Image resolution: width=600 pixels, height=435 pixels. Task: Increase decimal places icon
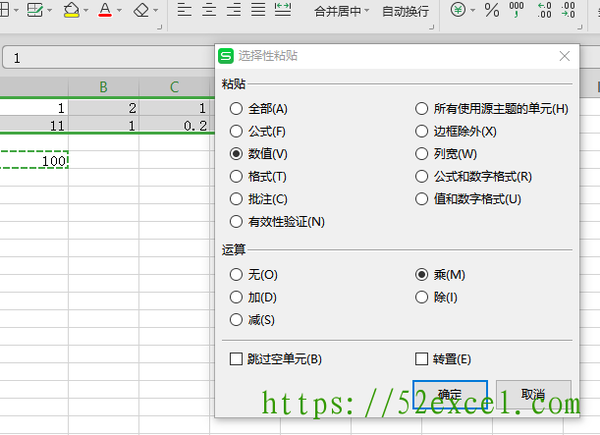pyautogui.click(x=544, y=10)
